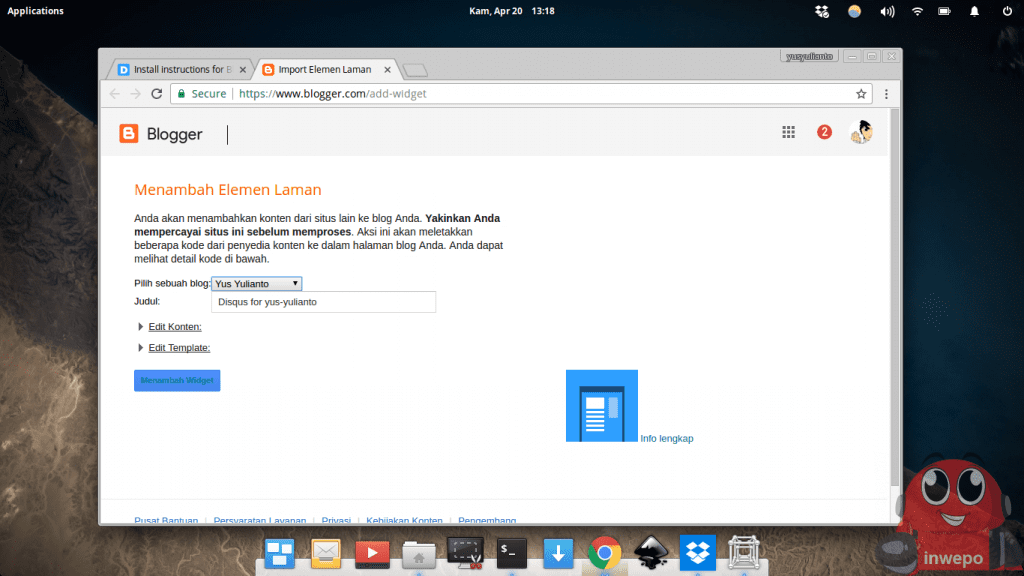The width and height of the screenshot is (1024, 576).
Task: Open the volume indicator
Action: pyautogui.click(x=887, y=11)
